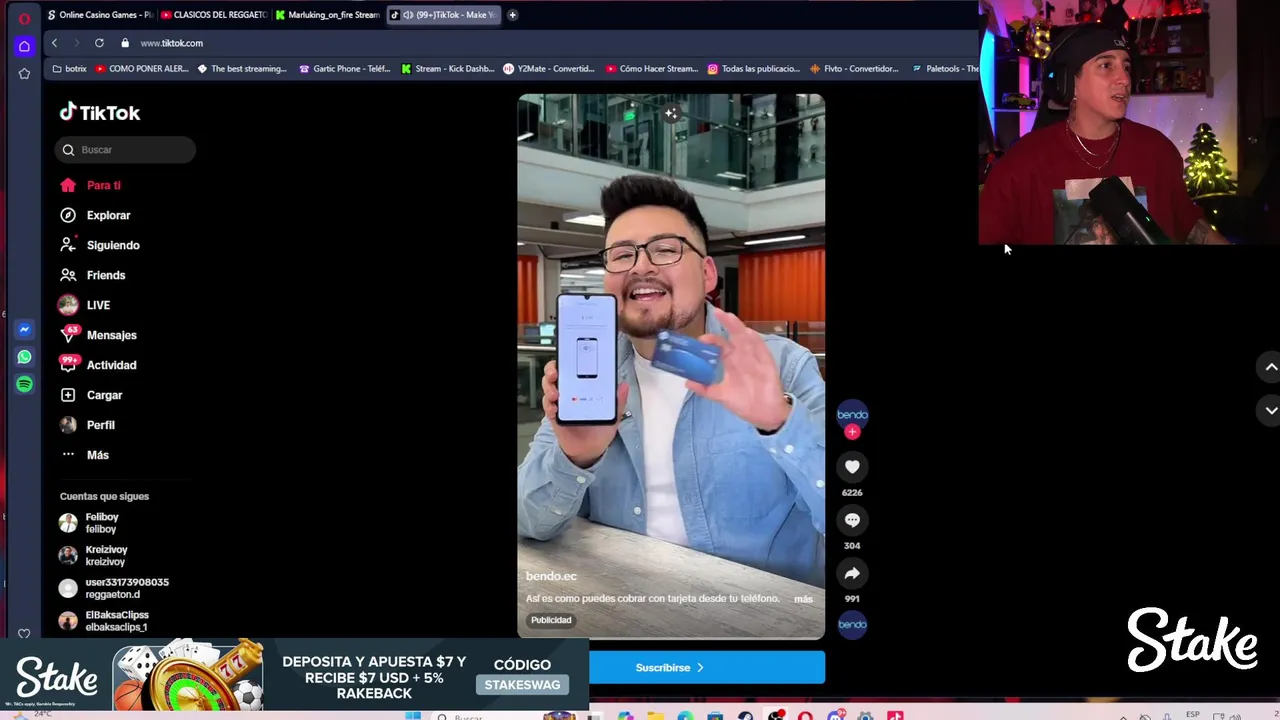Viewport: 1280px width, 720px height.
Task: Open bendo profile avatar beside video
Action: (x=852, y=414)
